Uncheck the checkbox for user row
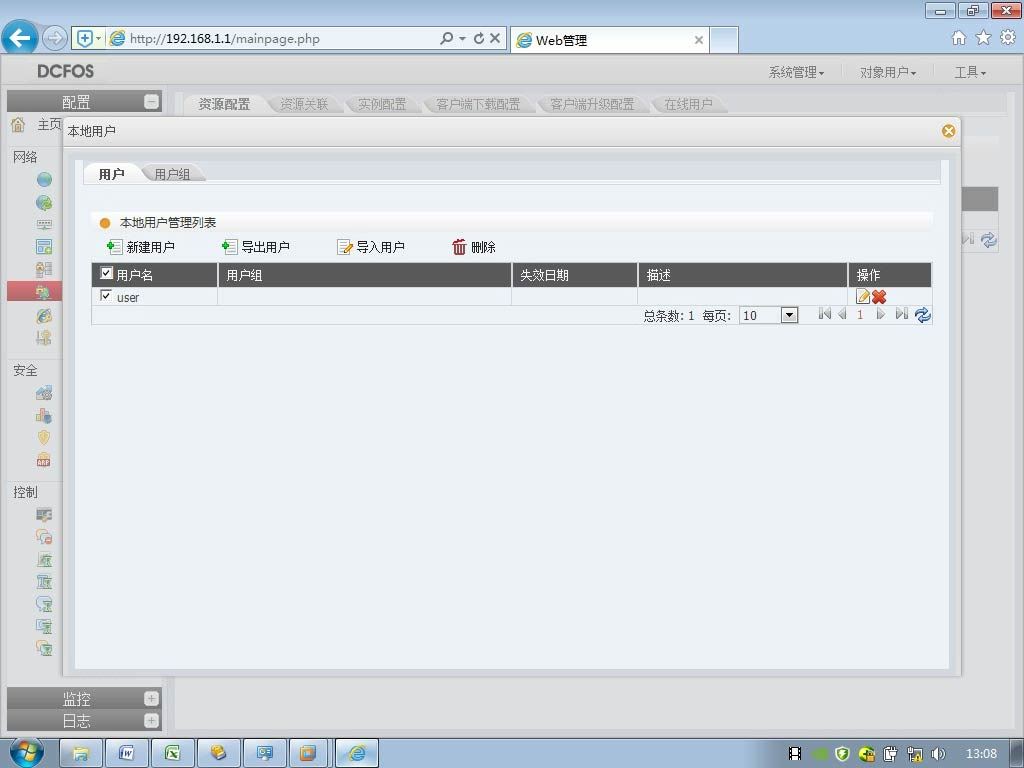 click(106, 296)
